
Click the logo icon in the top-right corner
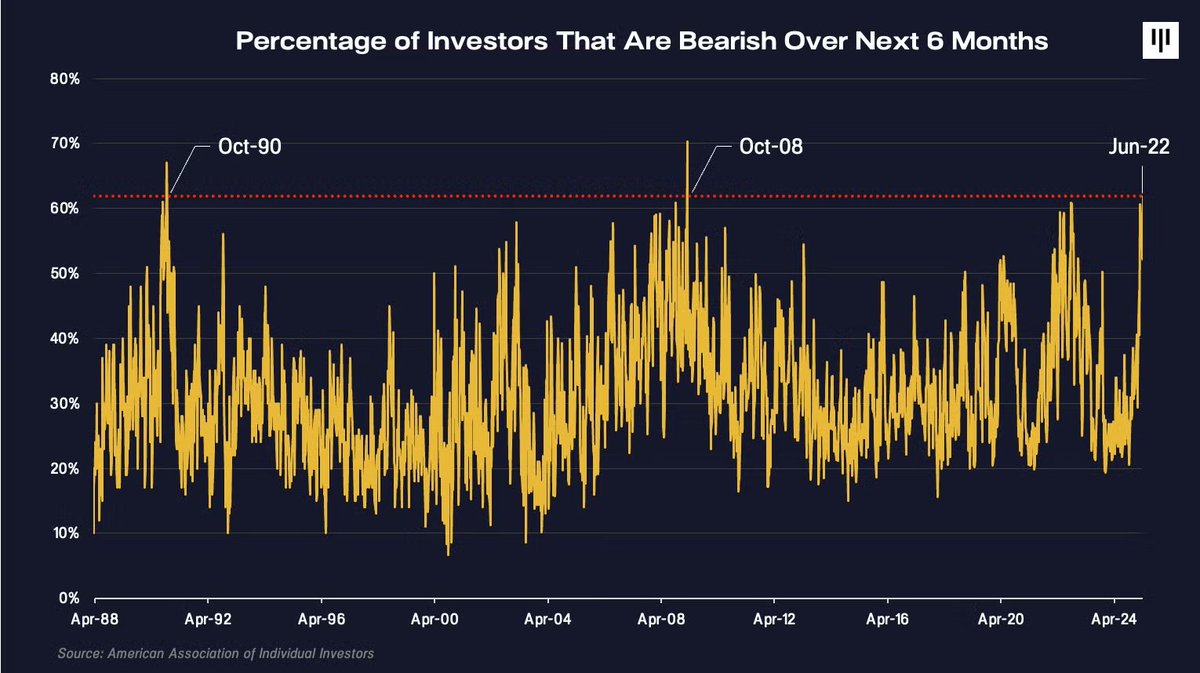[x=1159, y=42]
